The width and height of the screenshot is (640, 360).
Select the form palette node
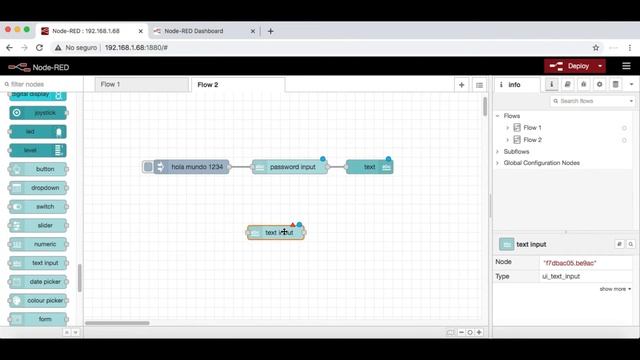[x=38, y=319]
